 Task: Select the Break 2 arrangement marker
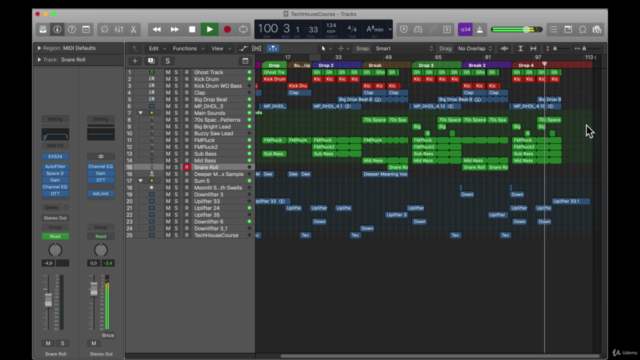487,65
